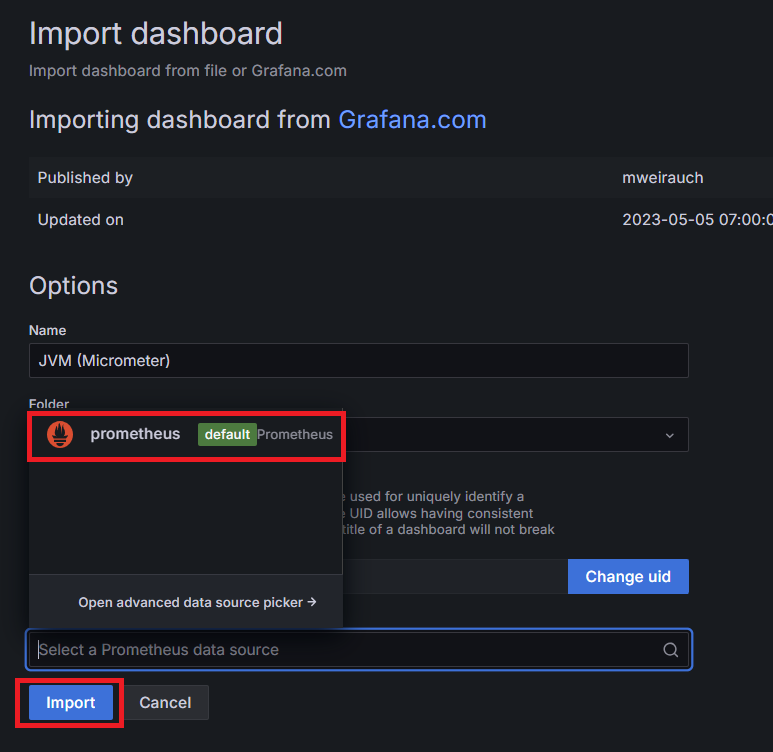
Task: Click the Import button
Action: click(x=70, y=702)
